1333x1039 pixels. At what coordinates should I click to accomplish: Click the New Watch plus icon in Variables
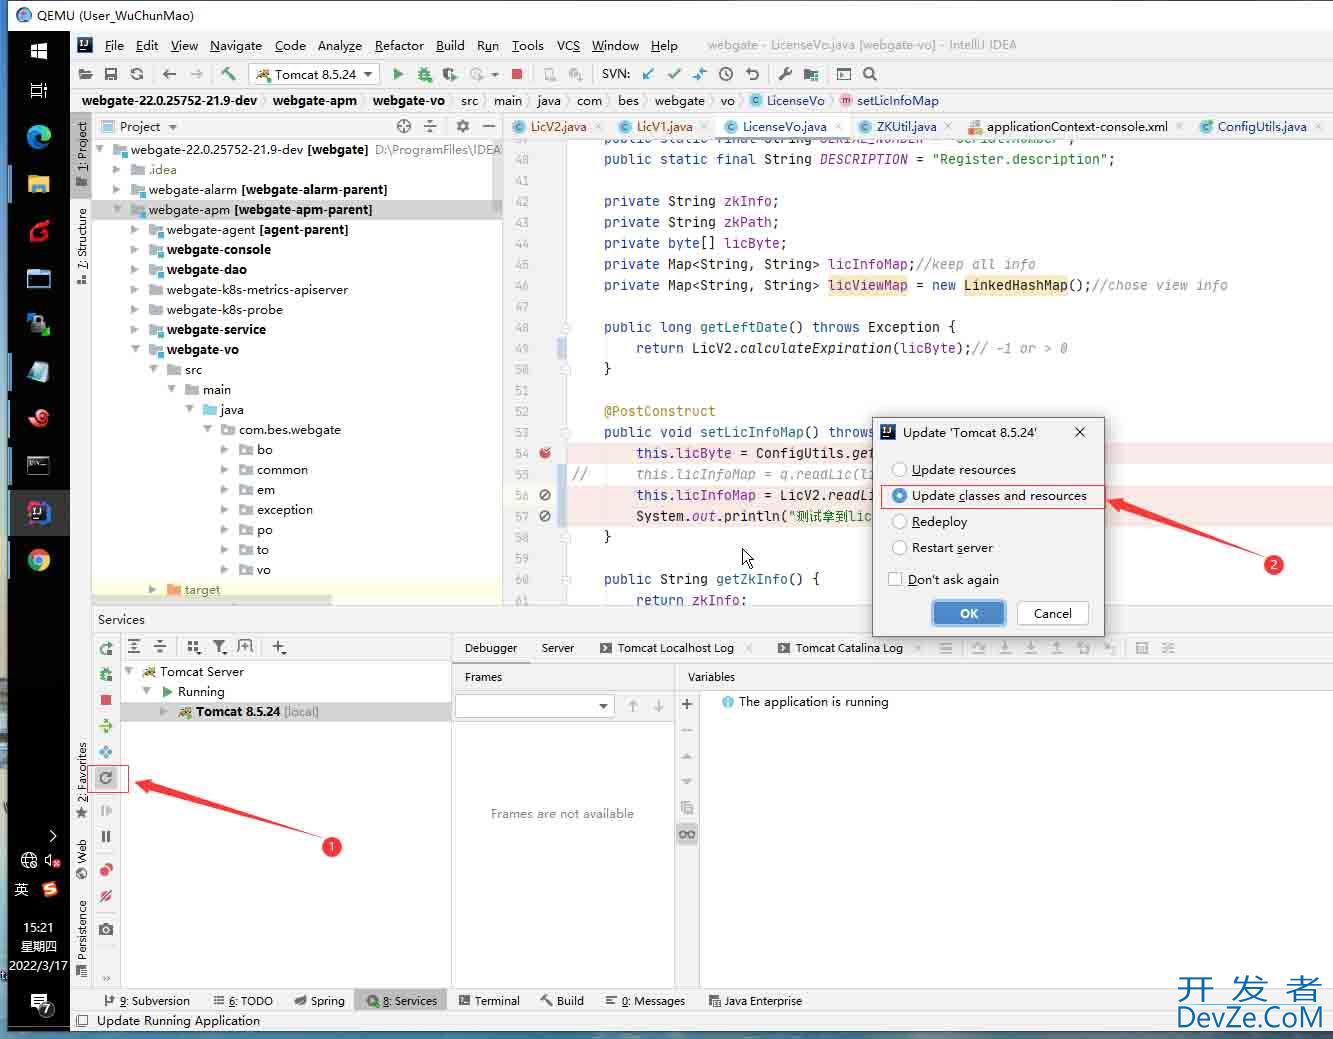coord(687,704)
